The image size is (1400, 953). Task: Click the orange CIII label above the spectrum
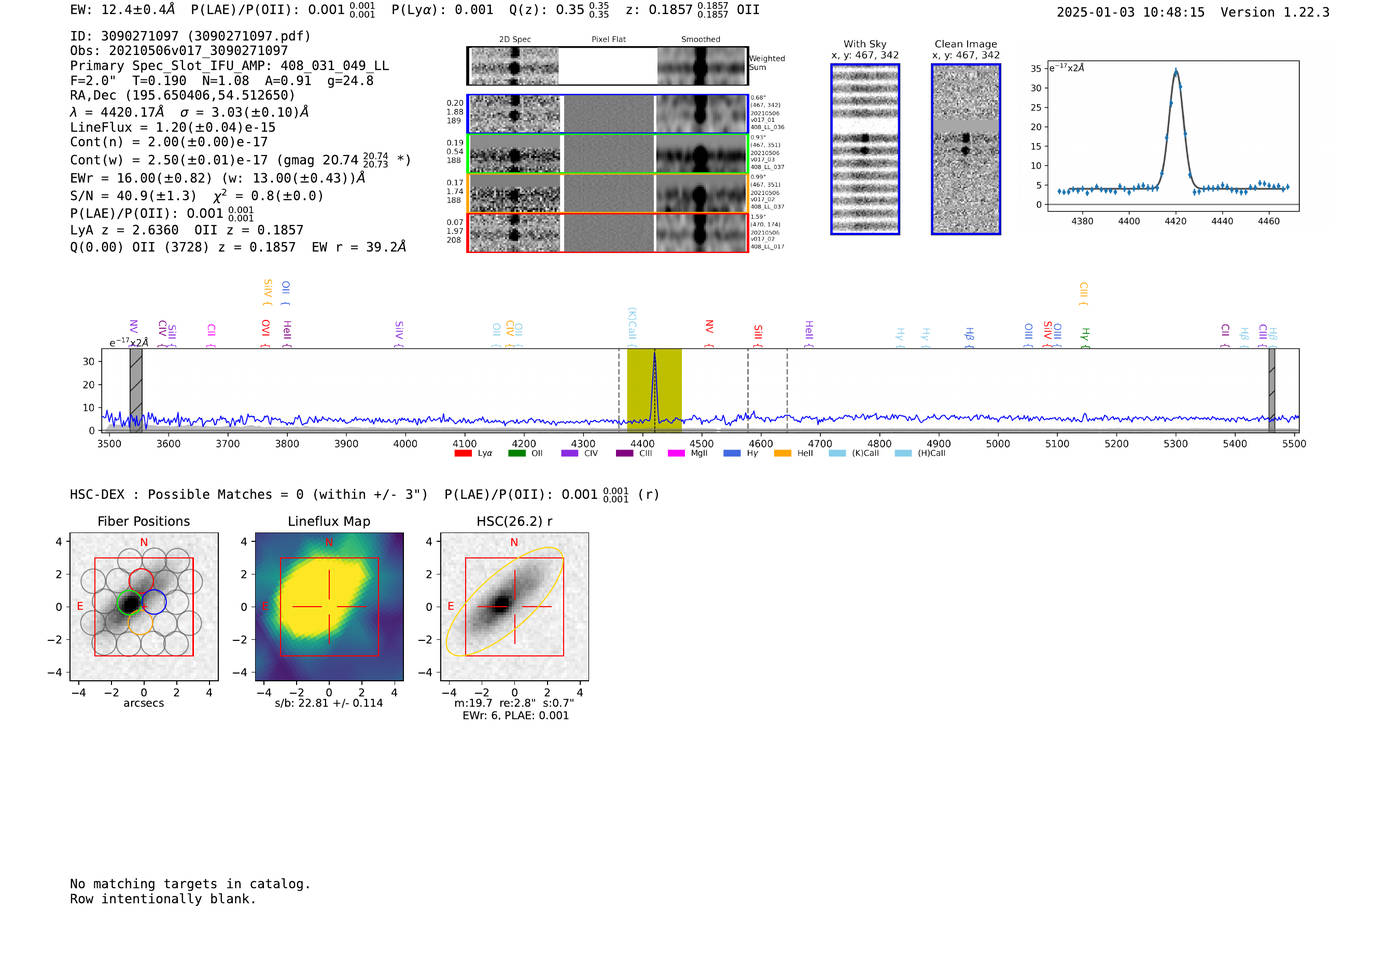tap(1083, 293)
